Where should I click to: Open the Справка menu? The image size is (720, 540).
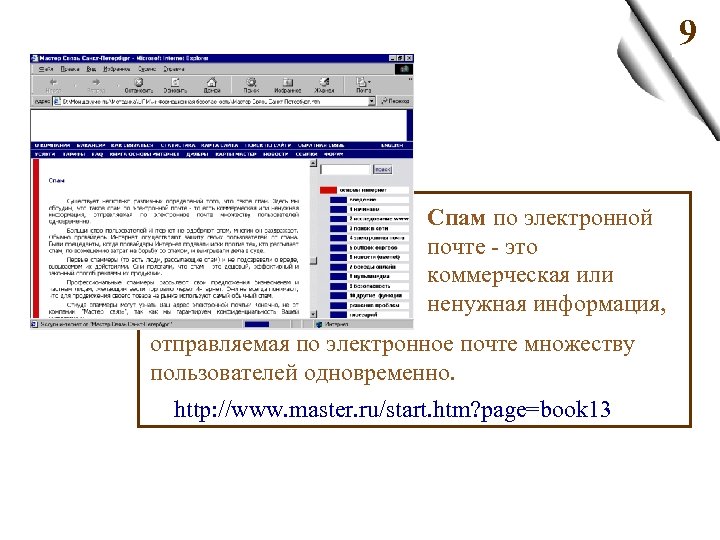pyautogui.click(x=174, y=69)
